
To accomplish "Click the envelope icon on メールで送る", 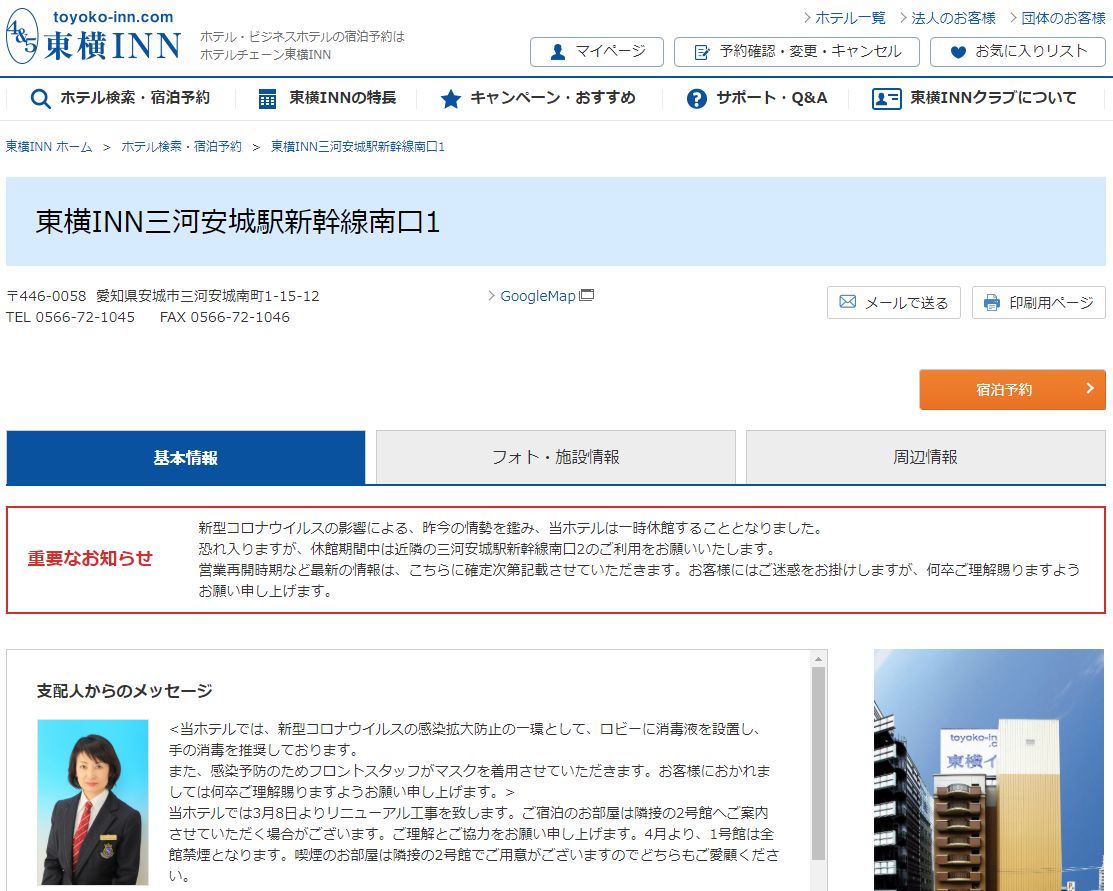I will (848, 302).
